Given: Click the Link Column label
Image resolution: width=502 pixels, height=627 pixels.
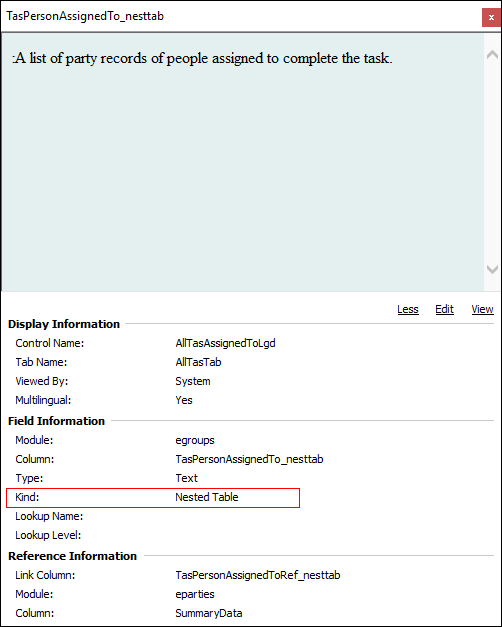Looking at the screenshot, I should (45, 575).
